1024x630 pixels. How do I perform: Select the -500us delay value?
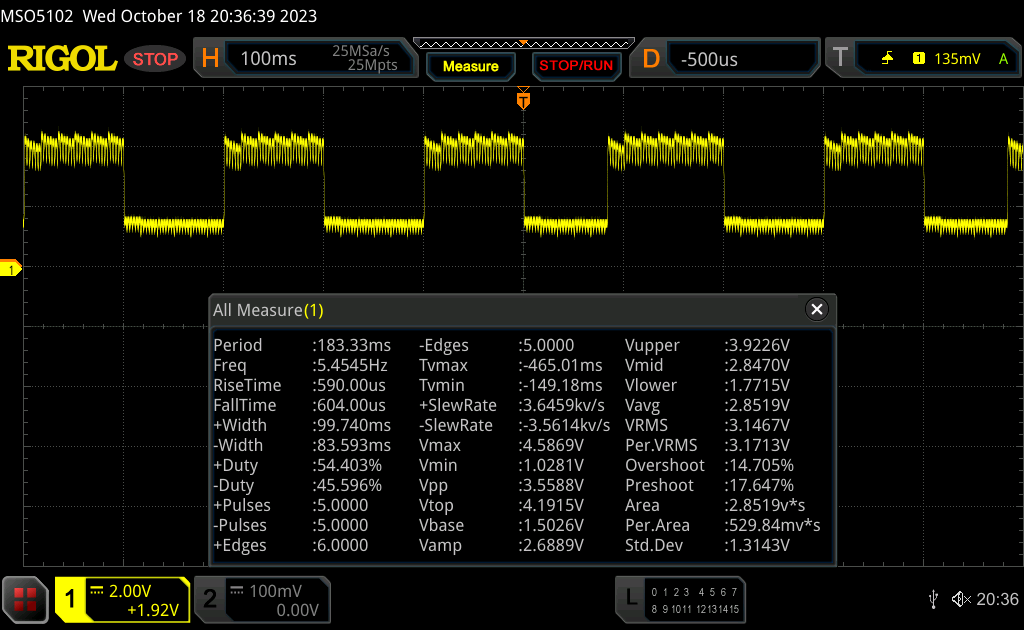pos(709,59)
